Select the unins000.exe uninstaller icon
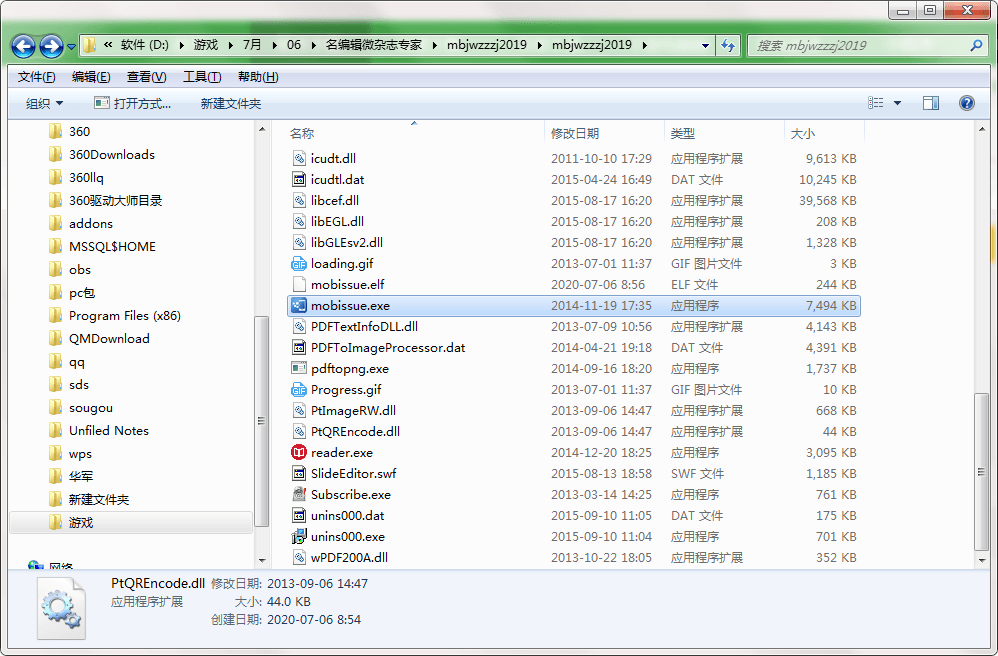Image resolution: width=998 pixels, height=656 pixels. [x=299, y=536]
